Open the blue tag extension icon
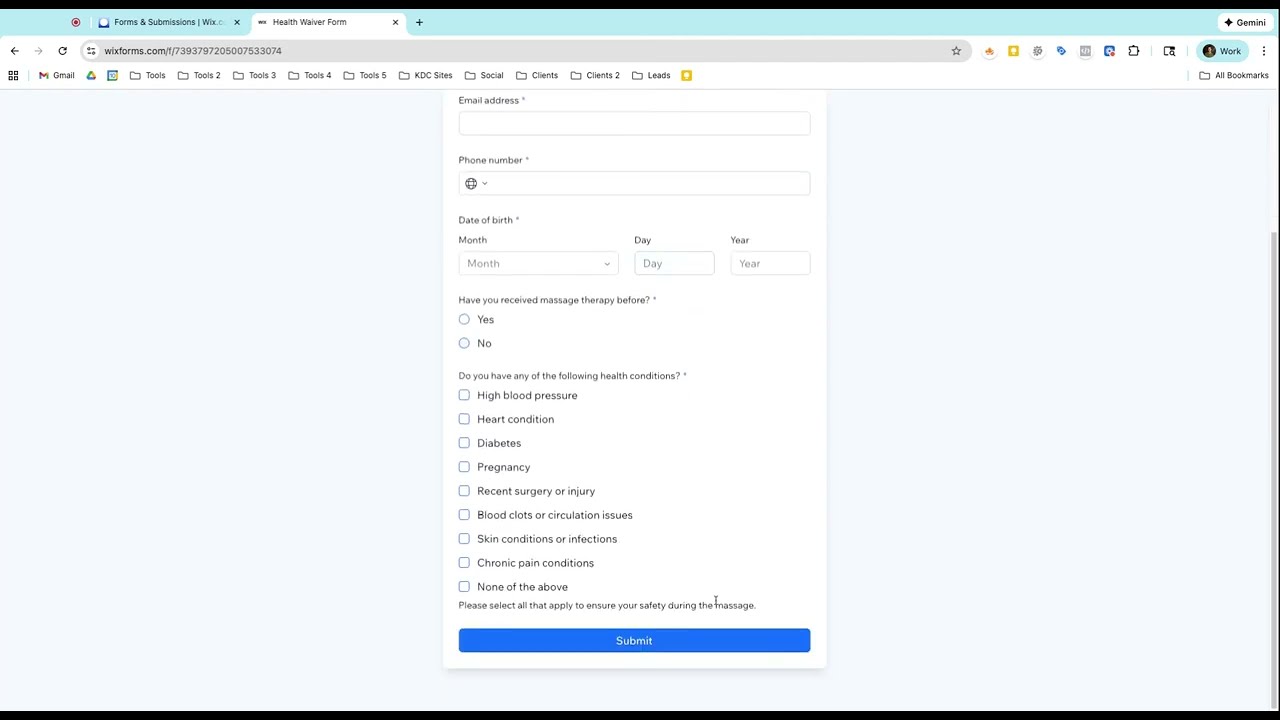The image size is (1280, 720). pyautogui.click(x=1061, y=51)
